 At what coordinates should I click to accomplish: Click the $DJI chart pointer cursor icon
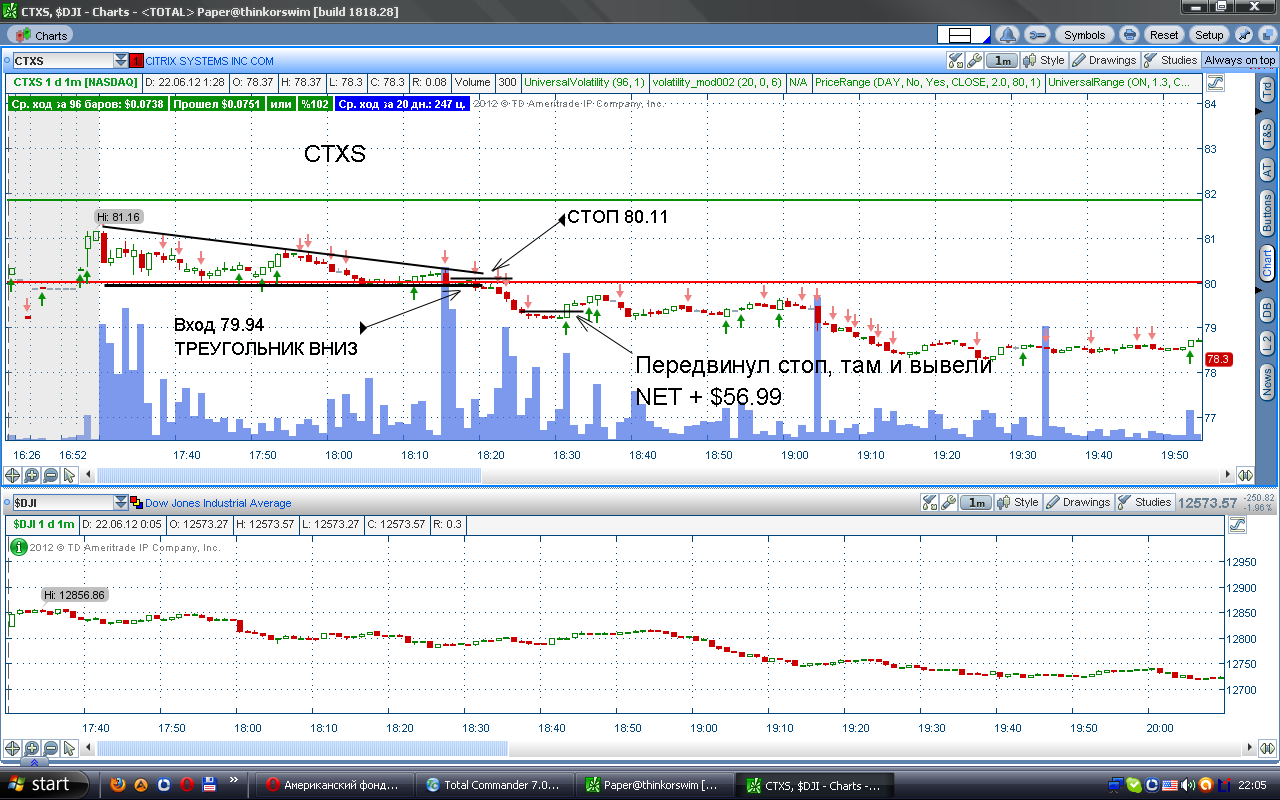(x=70, y=748)
